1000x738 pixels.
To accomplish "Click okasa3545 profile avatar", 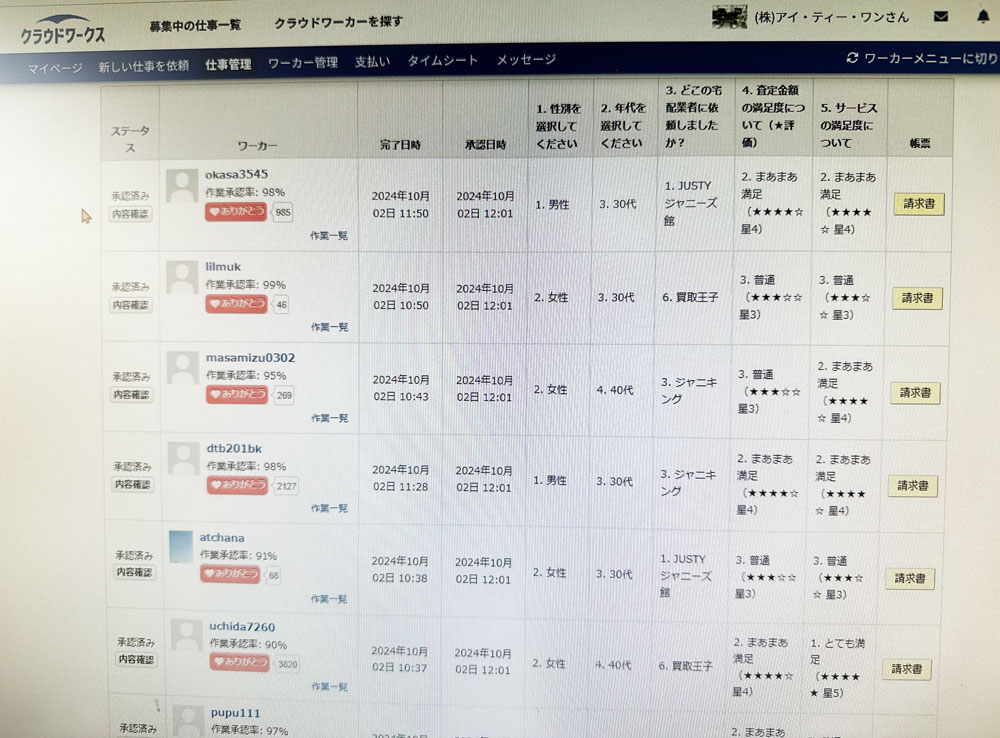I will tap(182, 186).
